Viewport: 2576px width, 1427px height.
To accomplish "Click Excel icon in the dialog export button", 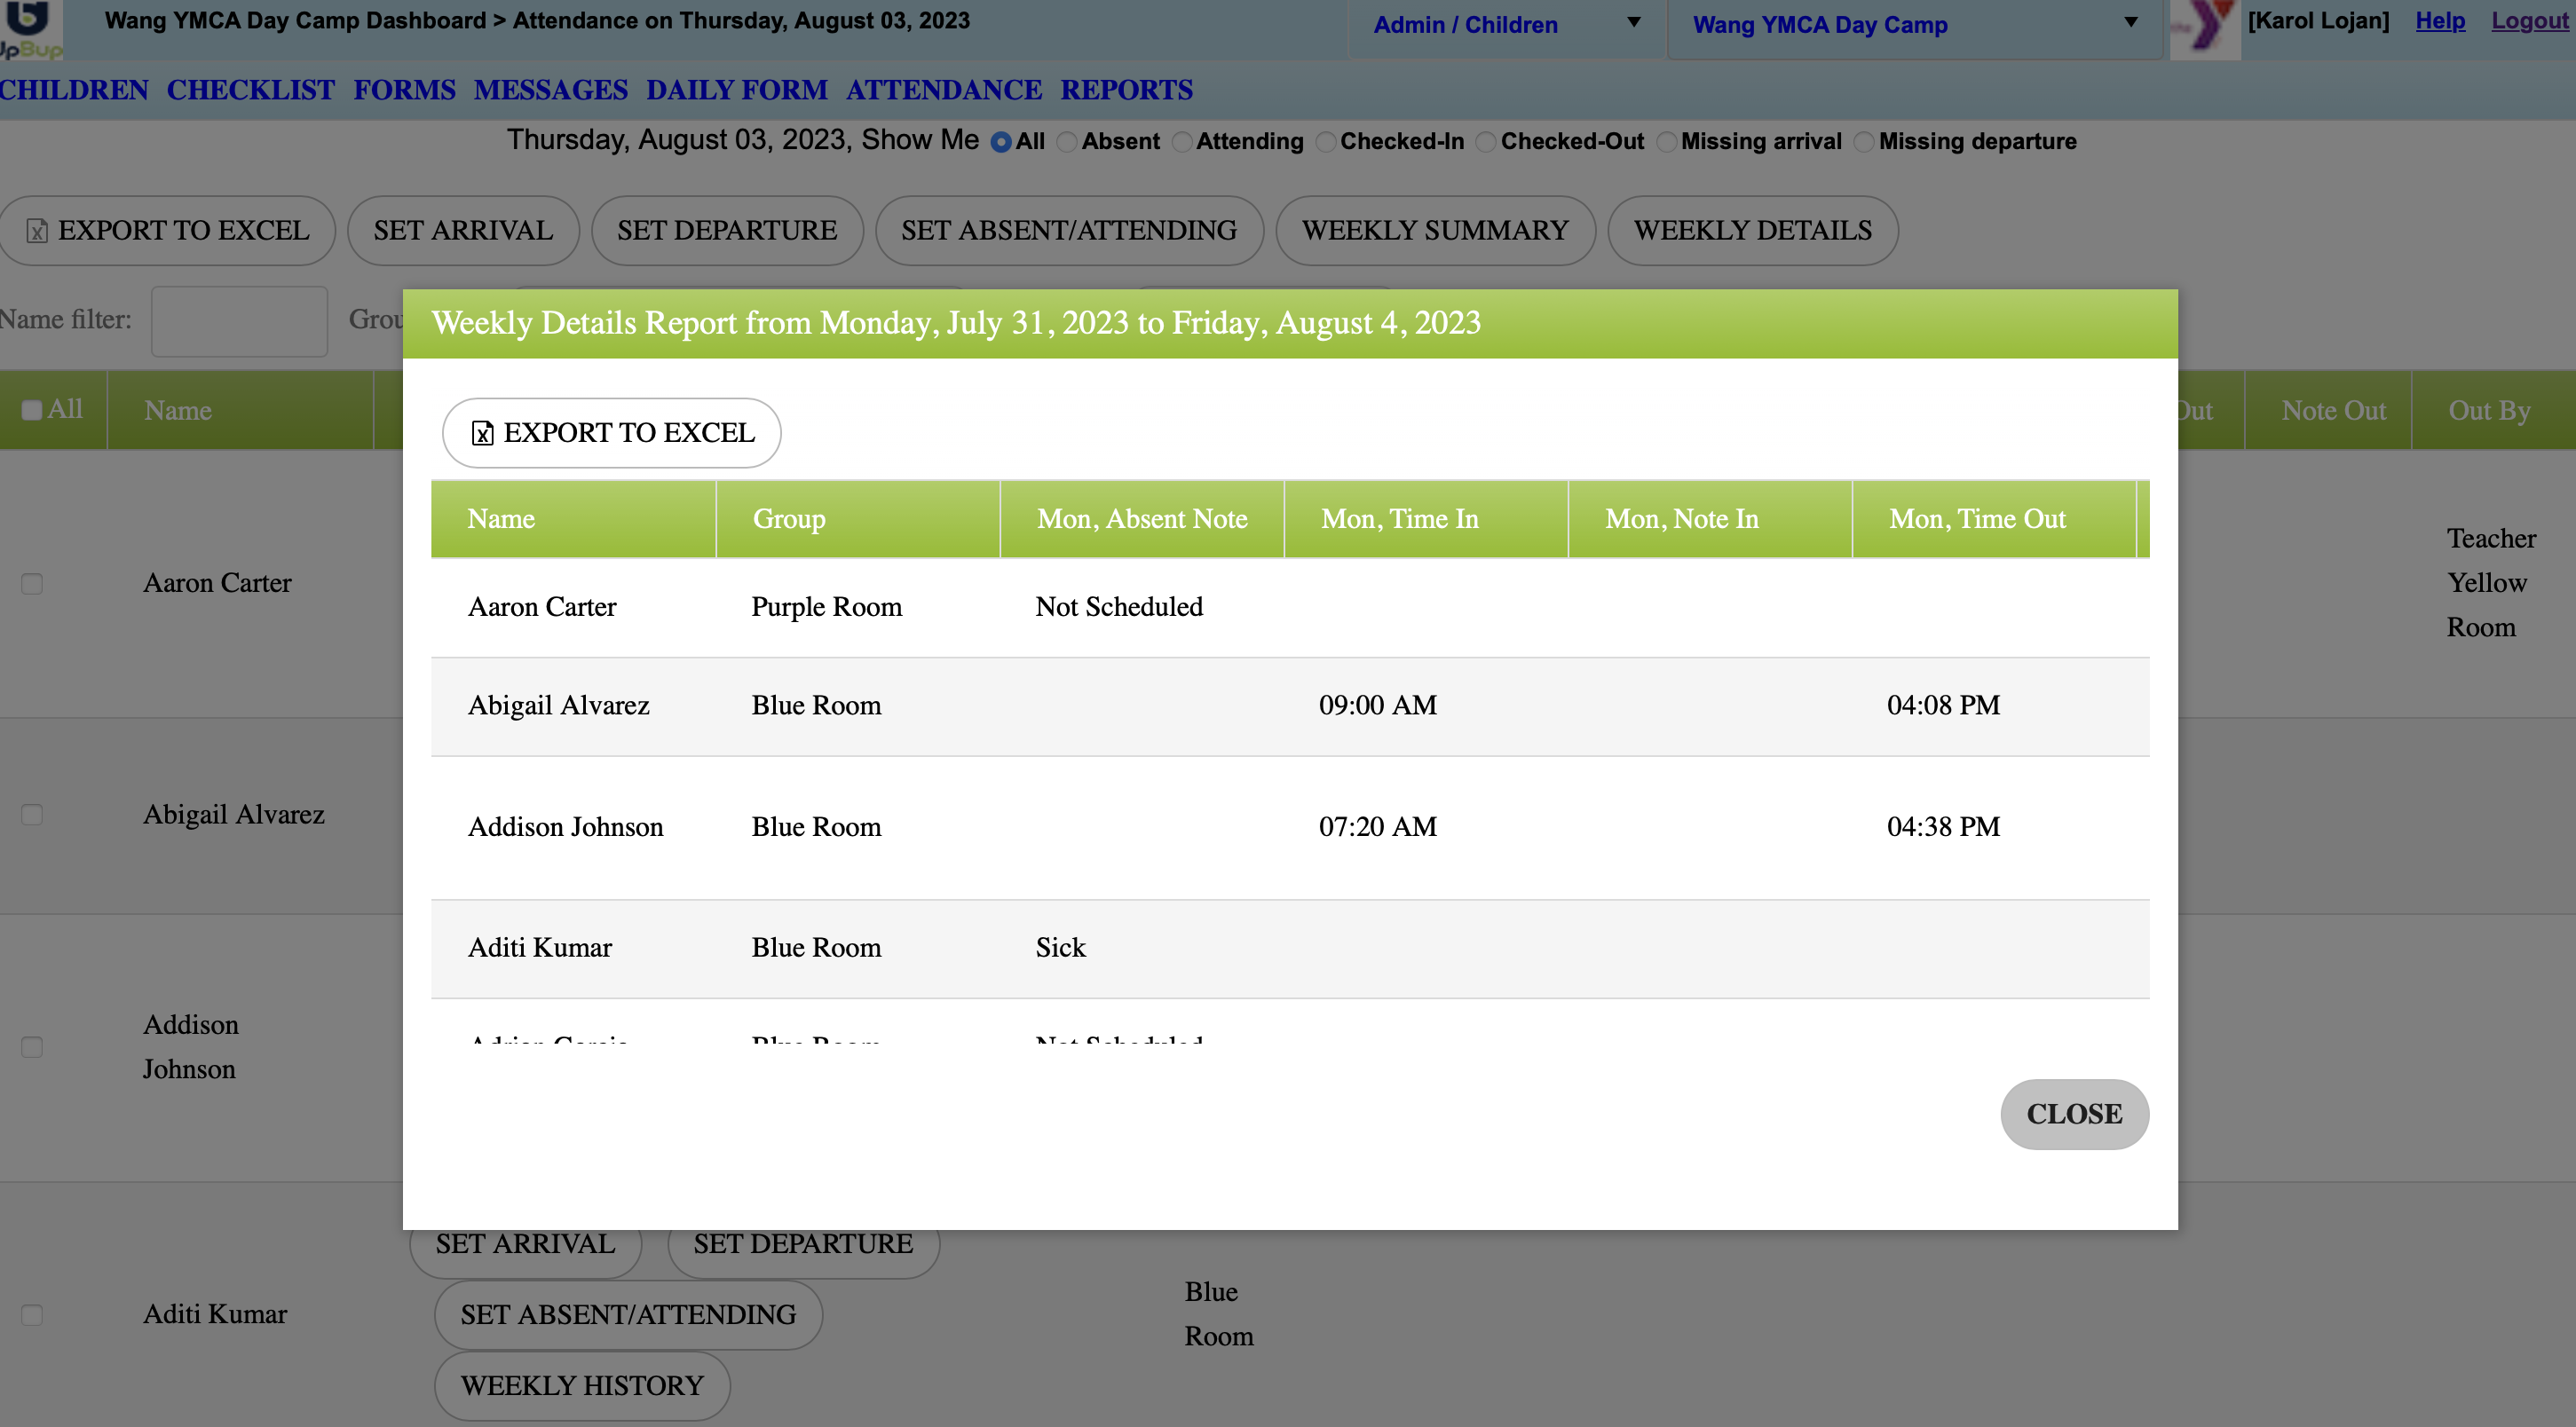I will 482,433.
